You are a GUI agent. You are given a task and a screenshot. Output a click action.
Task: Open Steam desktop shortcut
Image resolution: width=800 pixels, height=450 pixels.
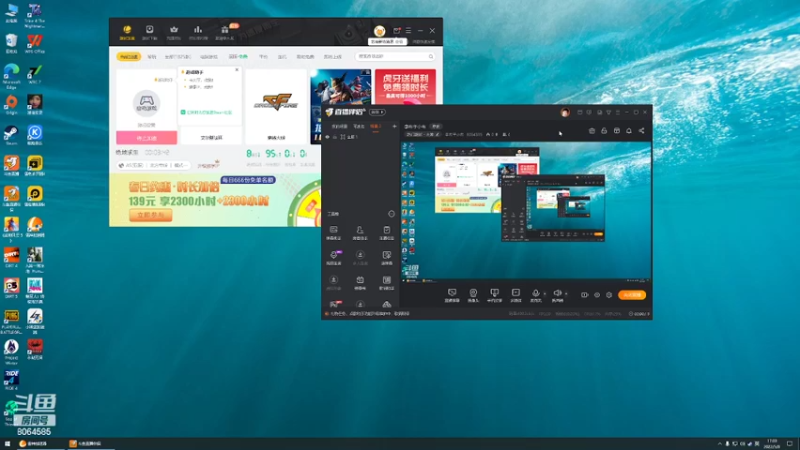click(x=11, y=135)
